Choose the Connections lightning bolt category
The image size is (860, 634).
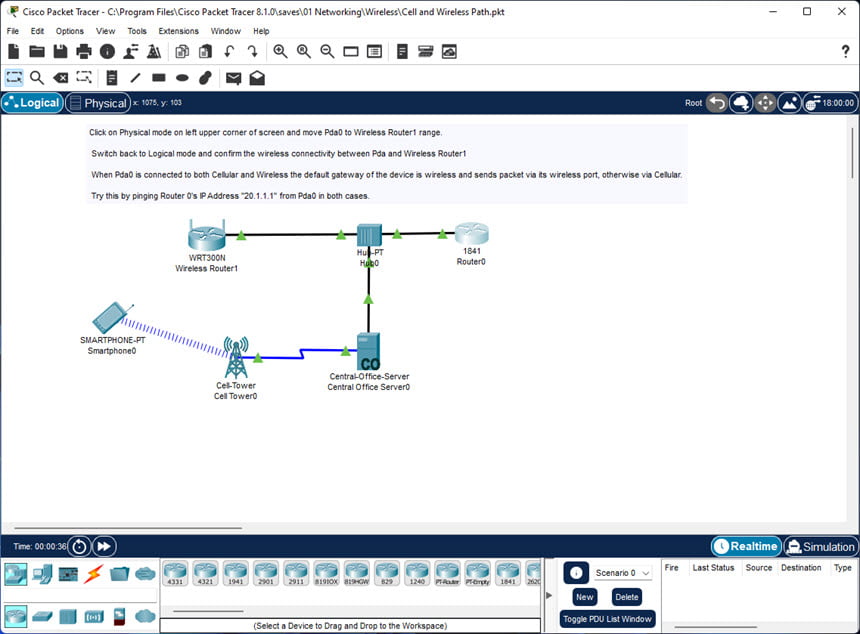[93, 574]
